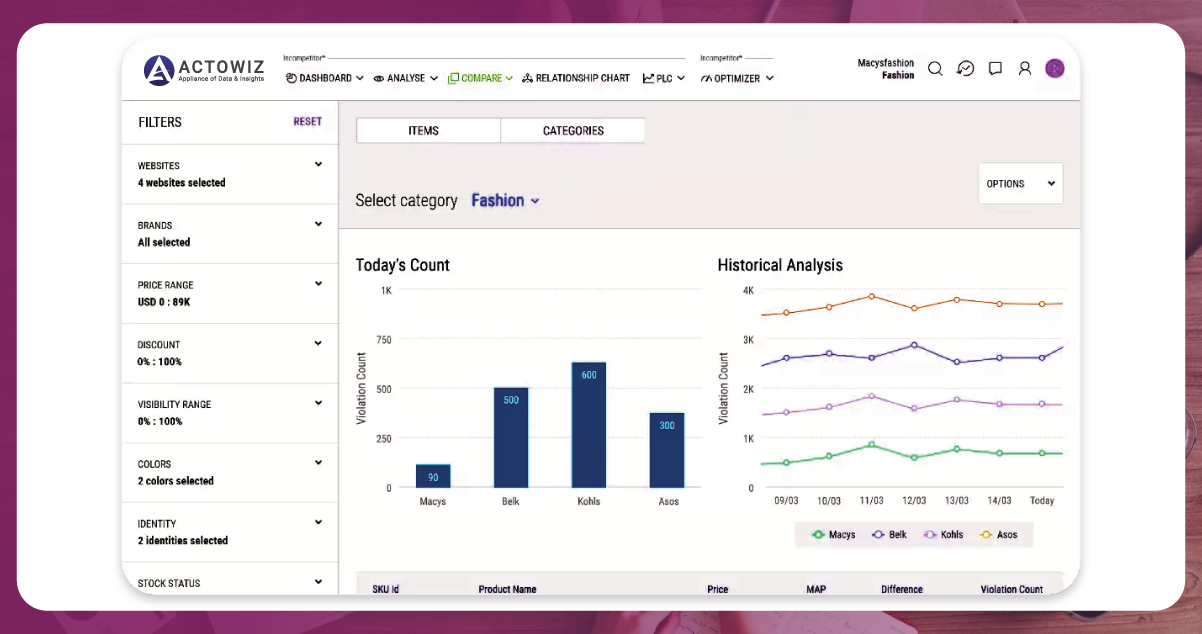Toggle Asos series in legend
Image resolution: width=1202 pixels, height=634 pixels.
pos(998,535)
